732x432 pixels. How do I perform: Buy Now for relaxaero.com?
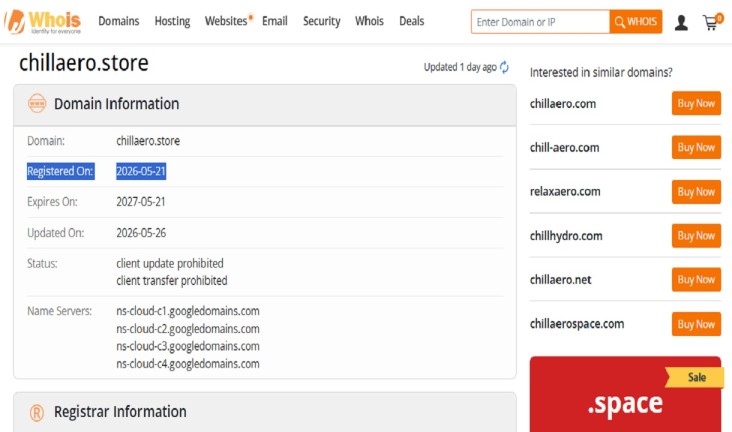pos(696,191)
